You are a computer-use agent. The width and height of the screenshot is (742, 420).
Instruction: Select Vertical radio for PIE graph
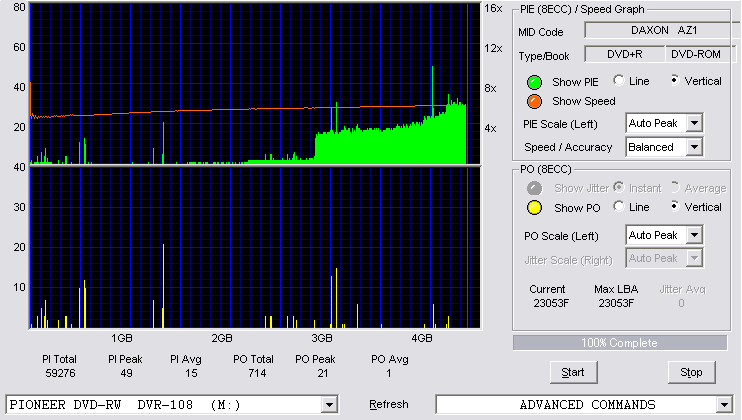[x=675, y=80]
